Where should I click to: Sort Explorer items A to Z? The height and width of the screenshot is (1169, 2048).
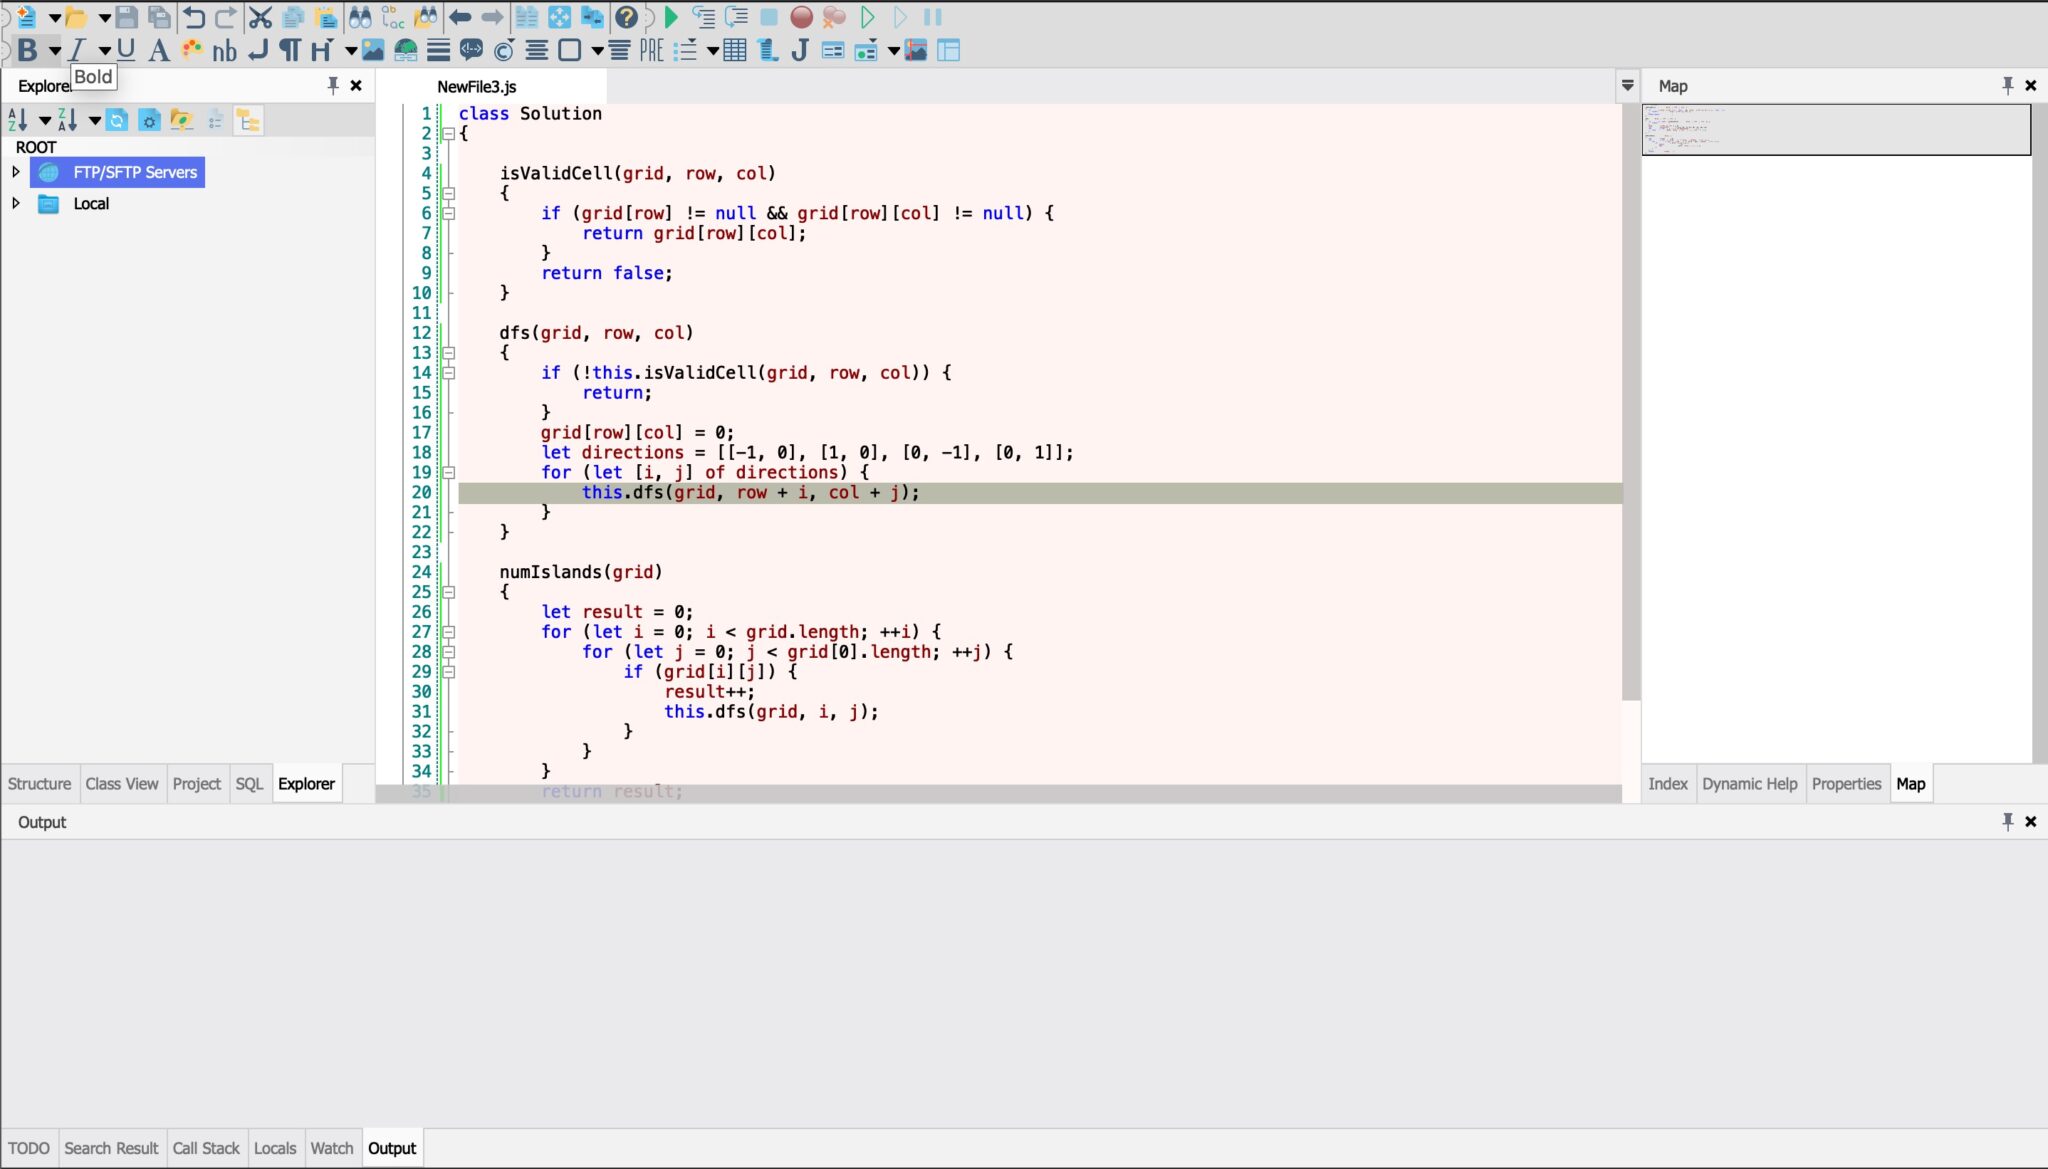(x=18, y=119)
